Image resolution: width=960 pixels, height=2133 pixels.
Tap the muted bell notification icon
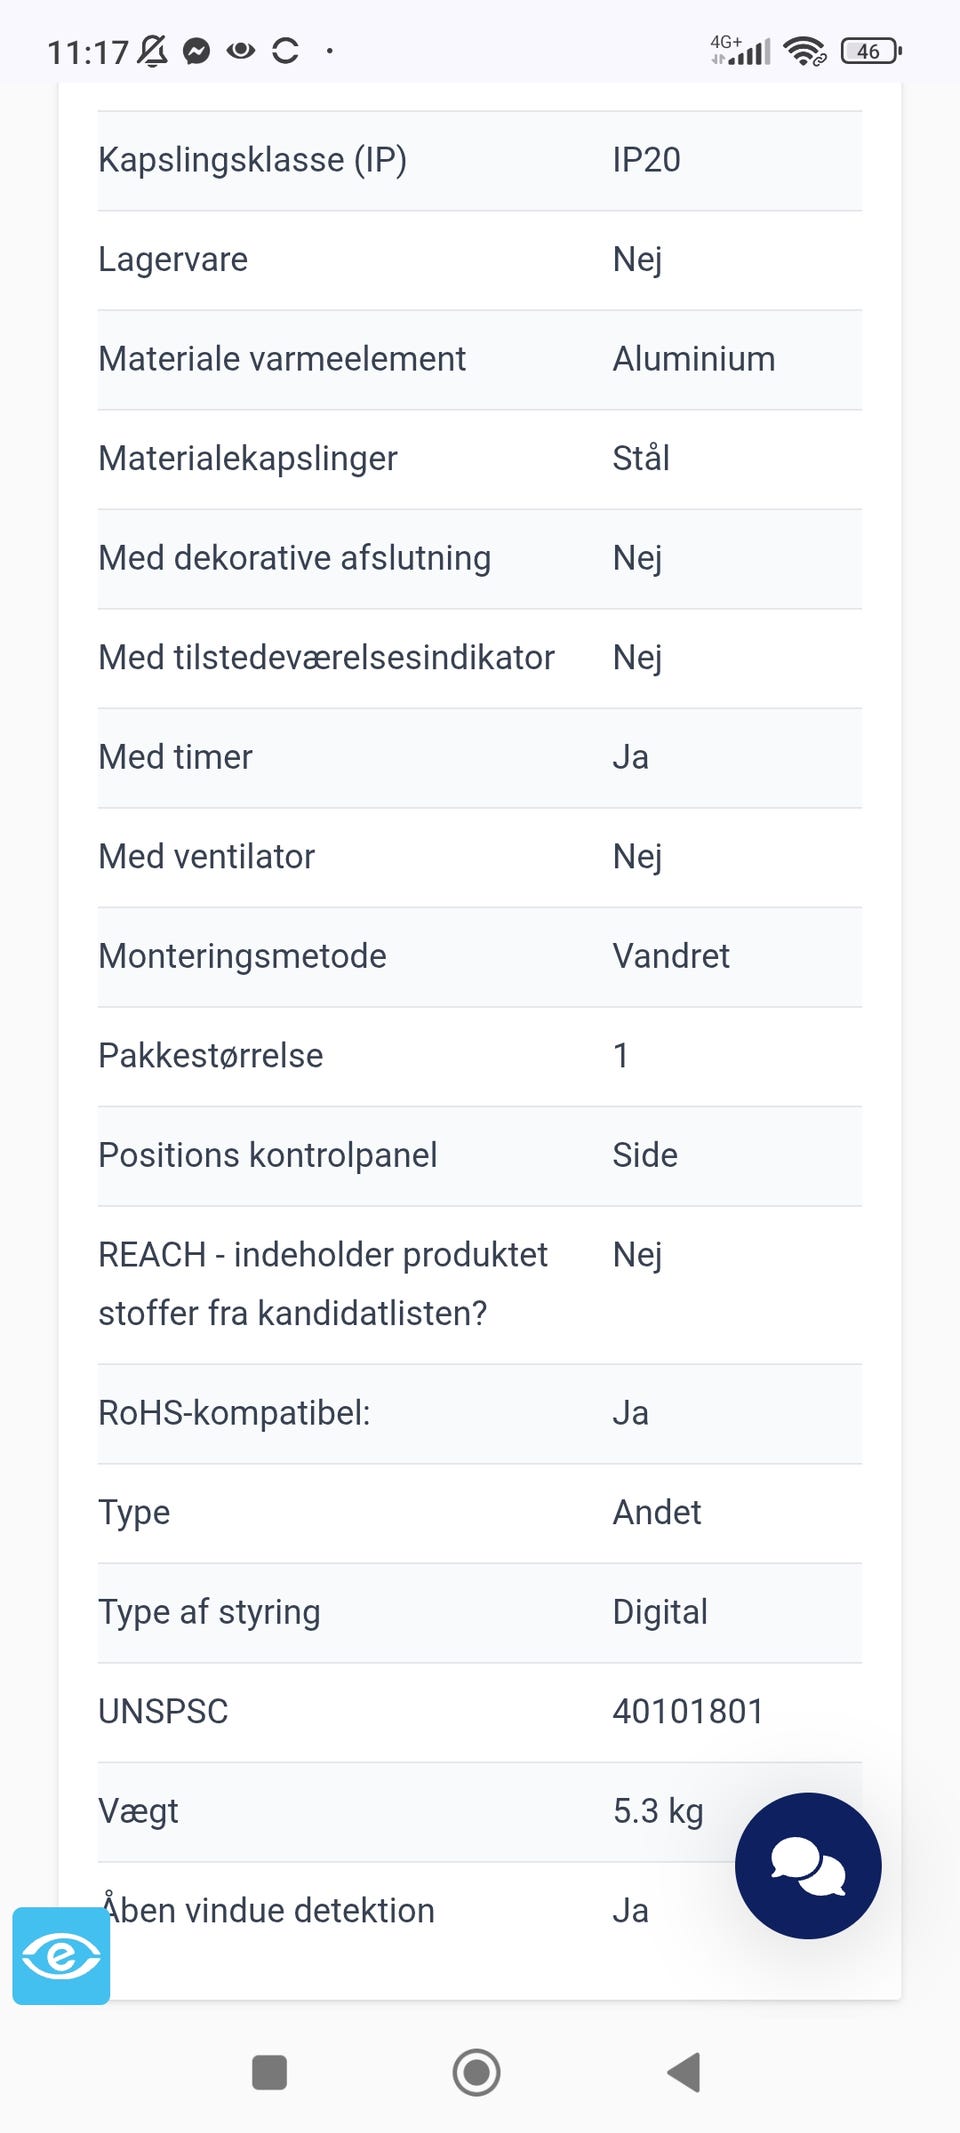(x=152, y=51)
